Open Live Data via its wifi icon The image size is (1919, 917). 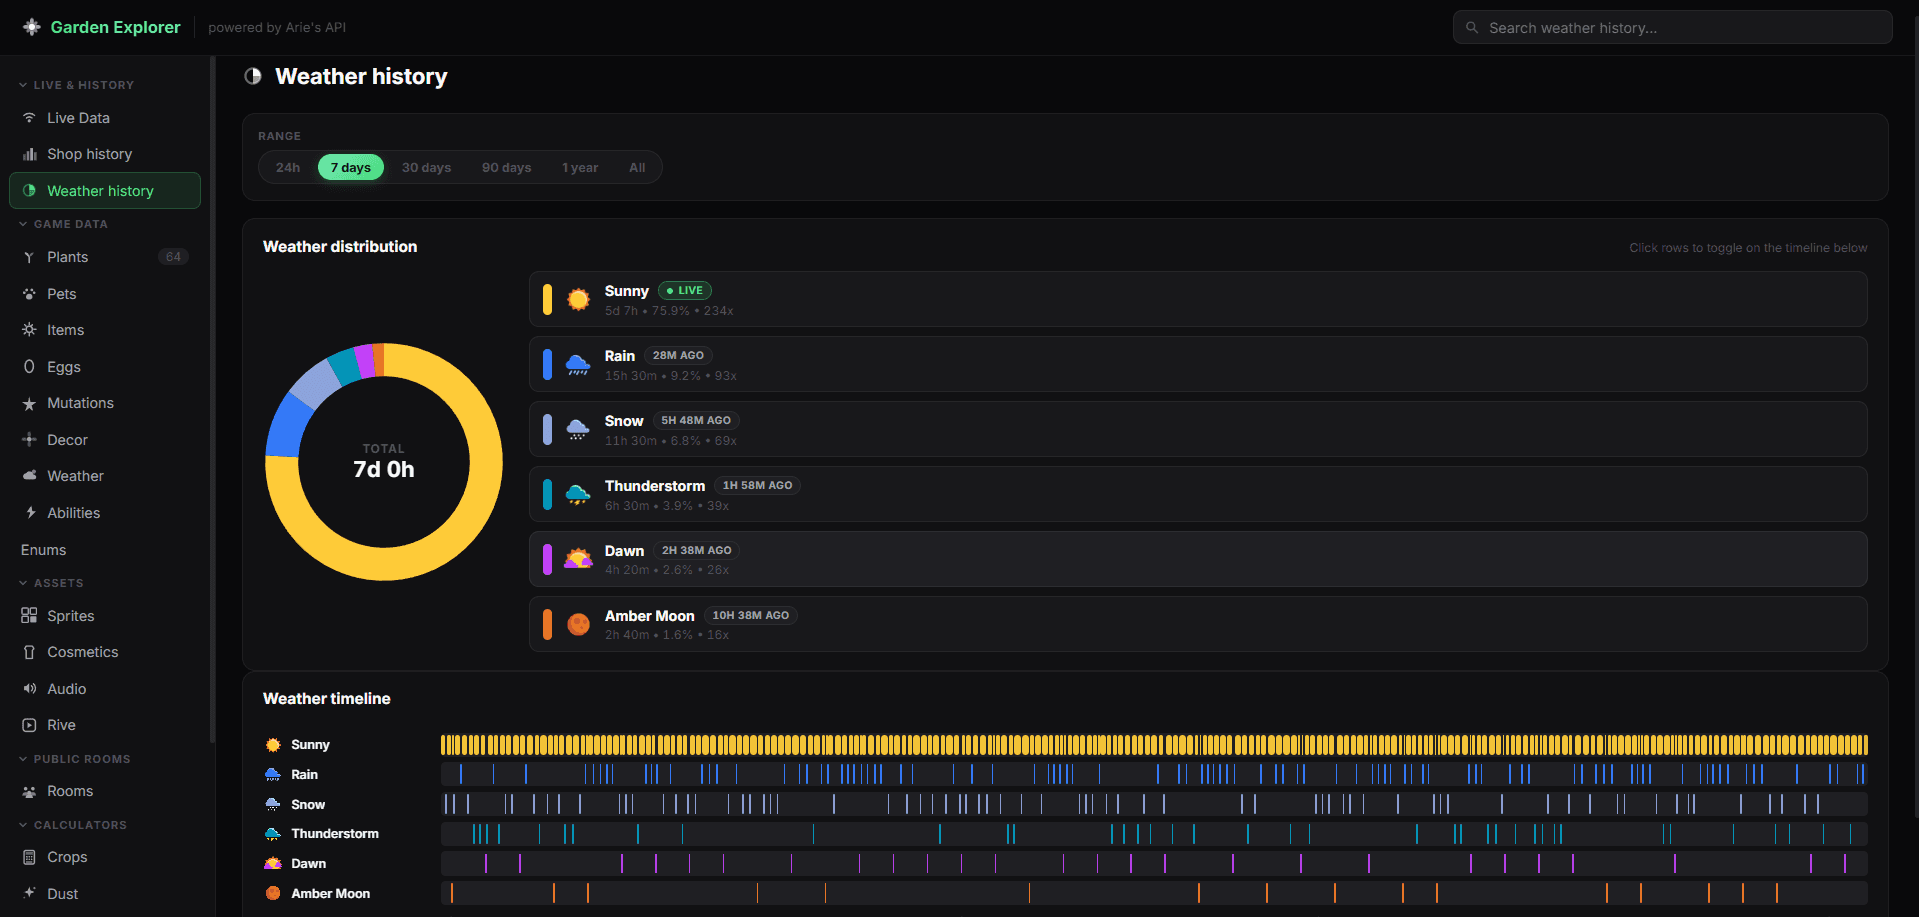29,118
